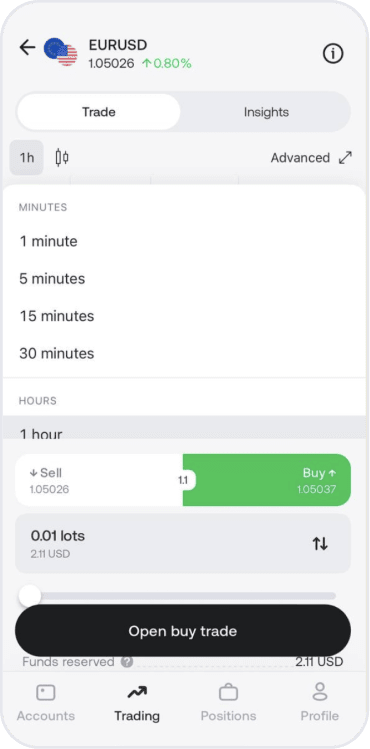The width and height of the screenshot is (370, 749).
Task: Open the 1h timeframe dropdown
Action: click(x=27, y=158)
